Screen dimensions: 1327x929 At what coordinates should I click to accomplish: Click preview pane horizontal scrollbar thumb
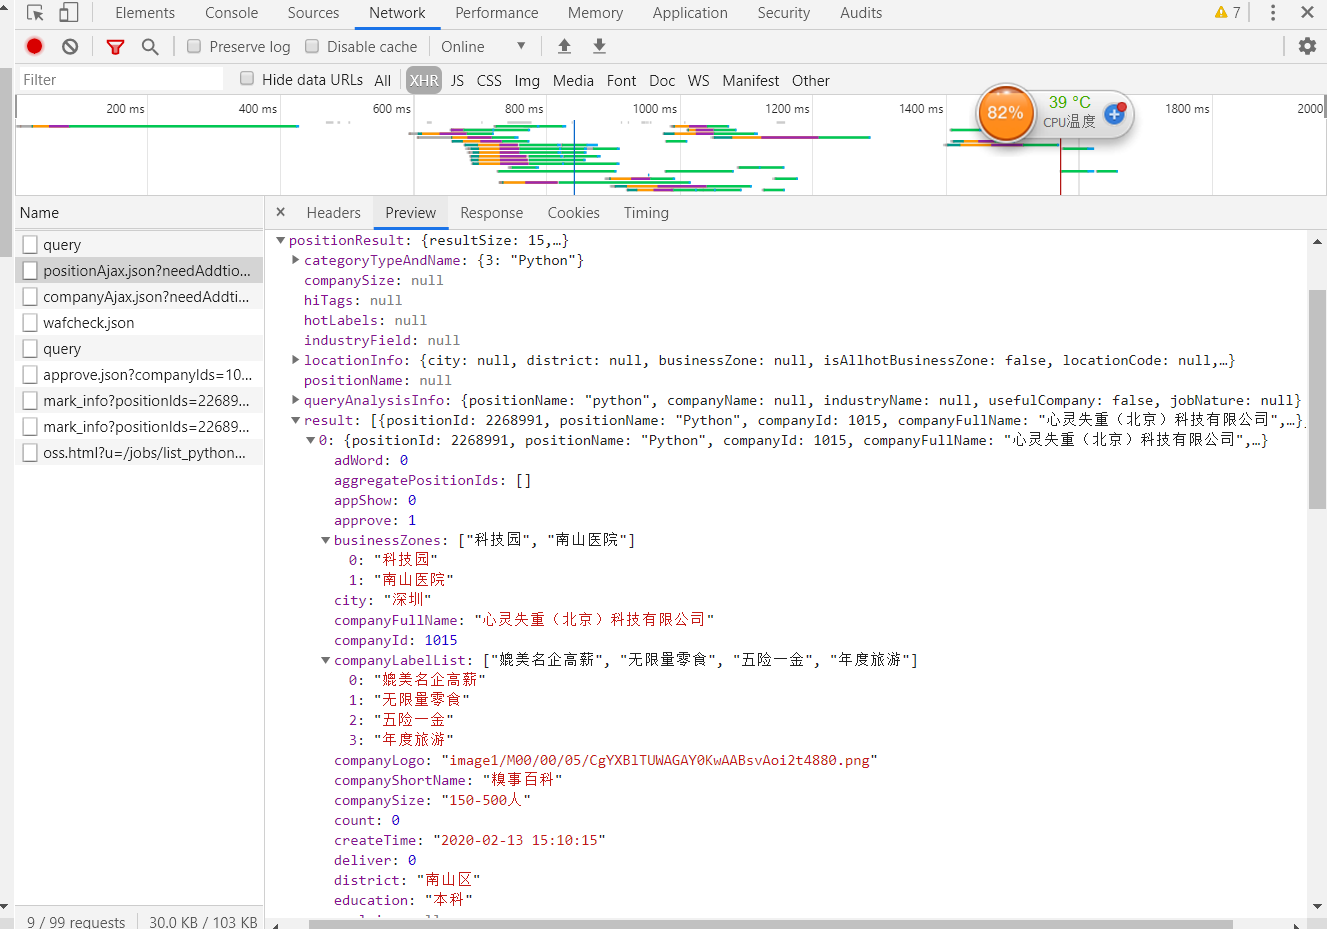coord(770,924)
